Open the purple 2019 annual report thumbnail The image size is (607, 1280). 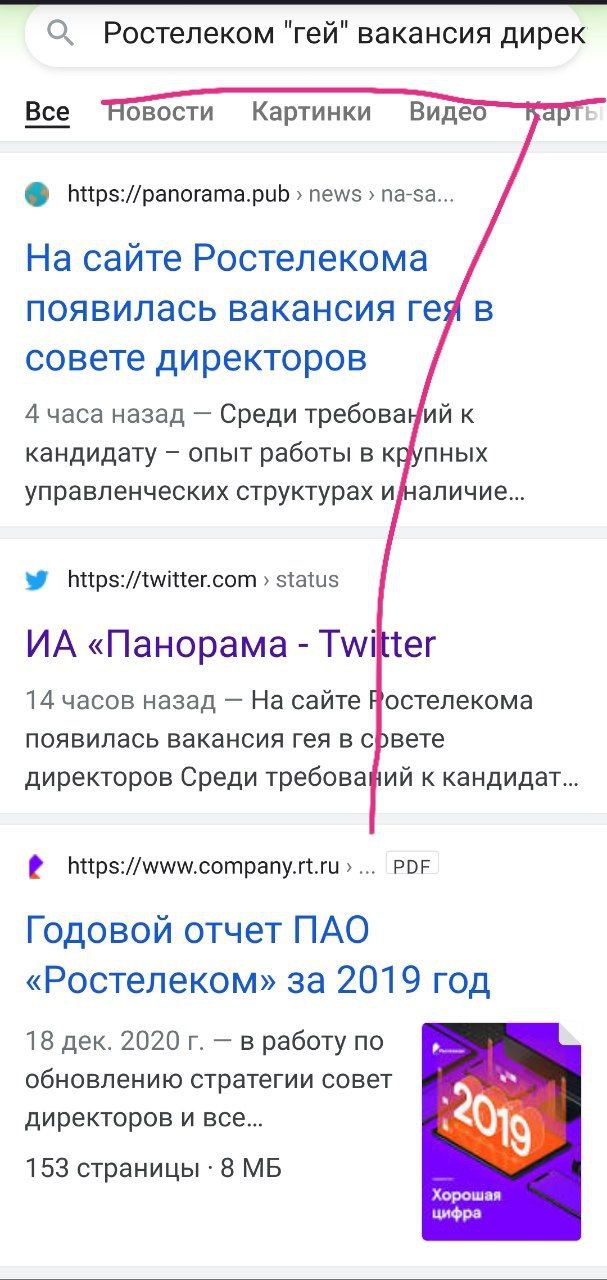click(x=501, y=1131)
